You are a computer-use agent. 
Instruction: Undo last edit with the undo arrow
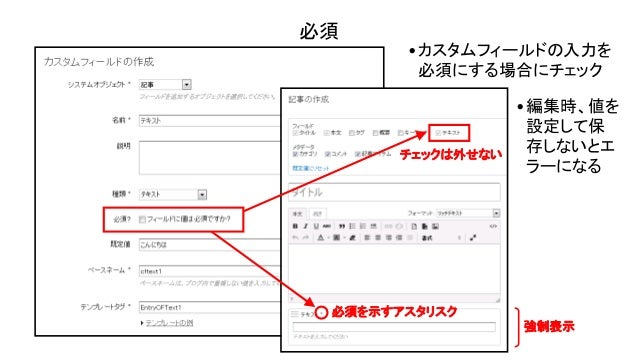(295, 238)
